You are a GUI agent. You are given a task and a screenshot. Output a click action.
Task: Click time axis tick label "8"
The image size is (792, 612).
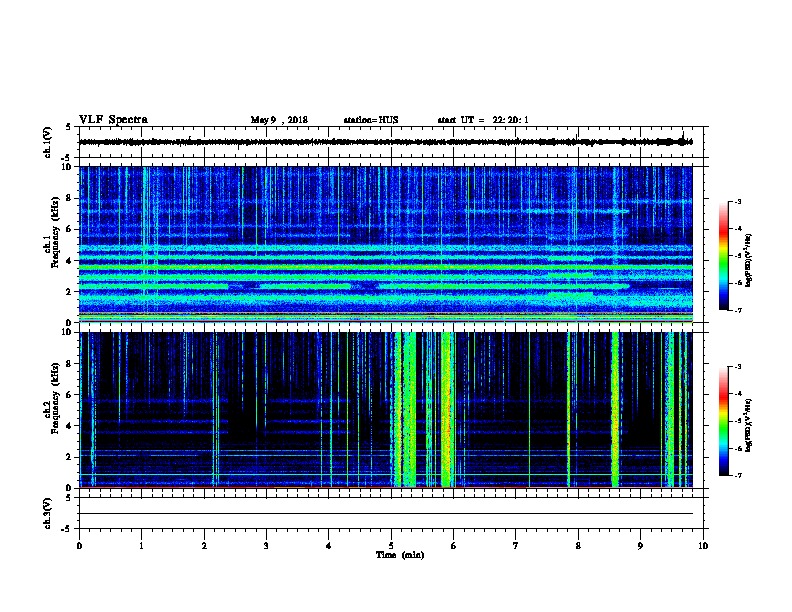tap(578, 545)
